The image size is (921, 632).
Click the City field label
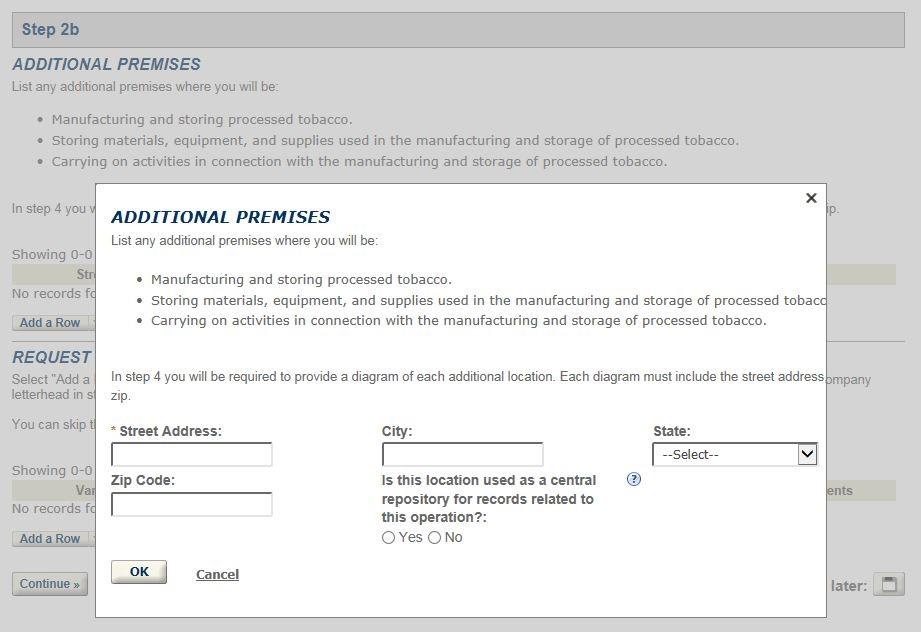pyautogui.click(x=397, y=431)
